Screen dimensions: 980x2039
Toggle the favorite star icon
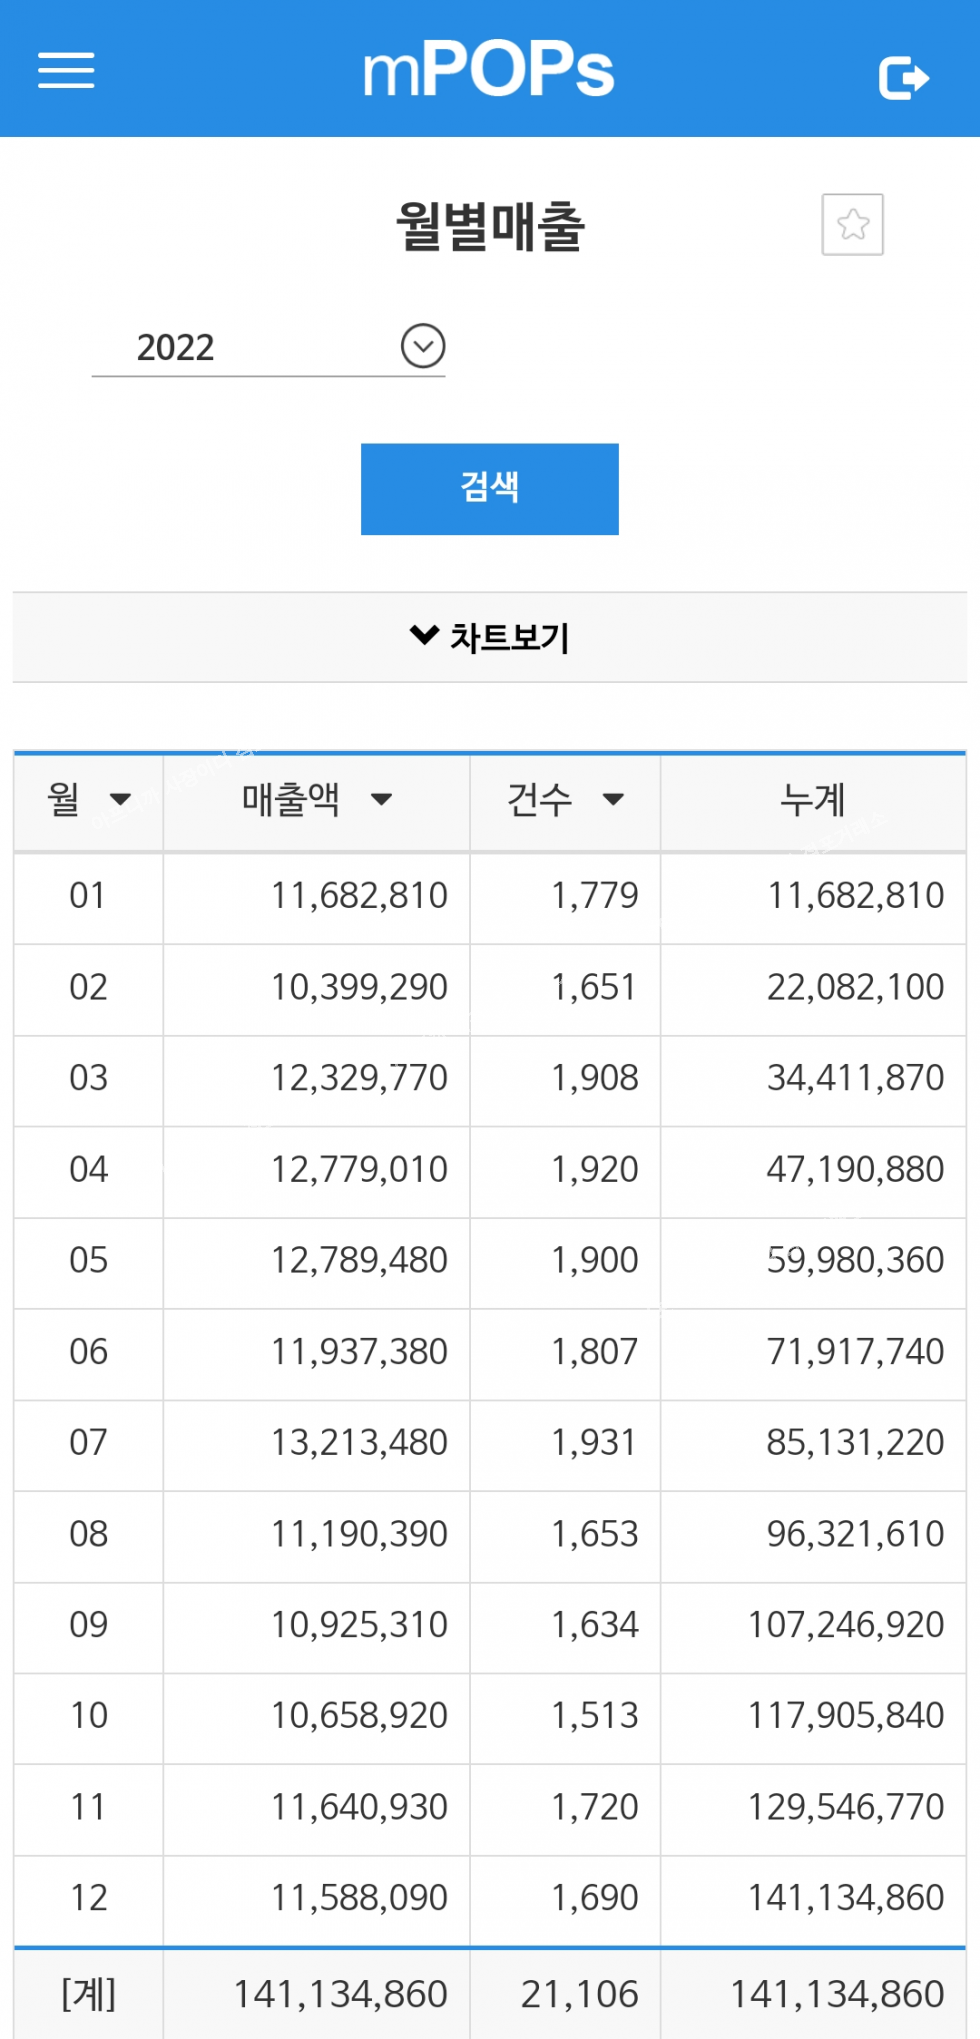click(852, 224)
